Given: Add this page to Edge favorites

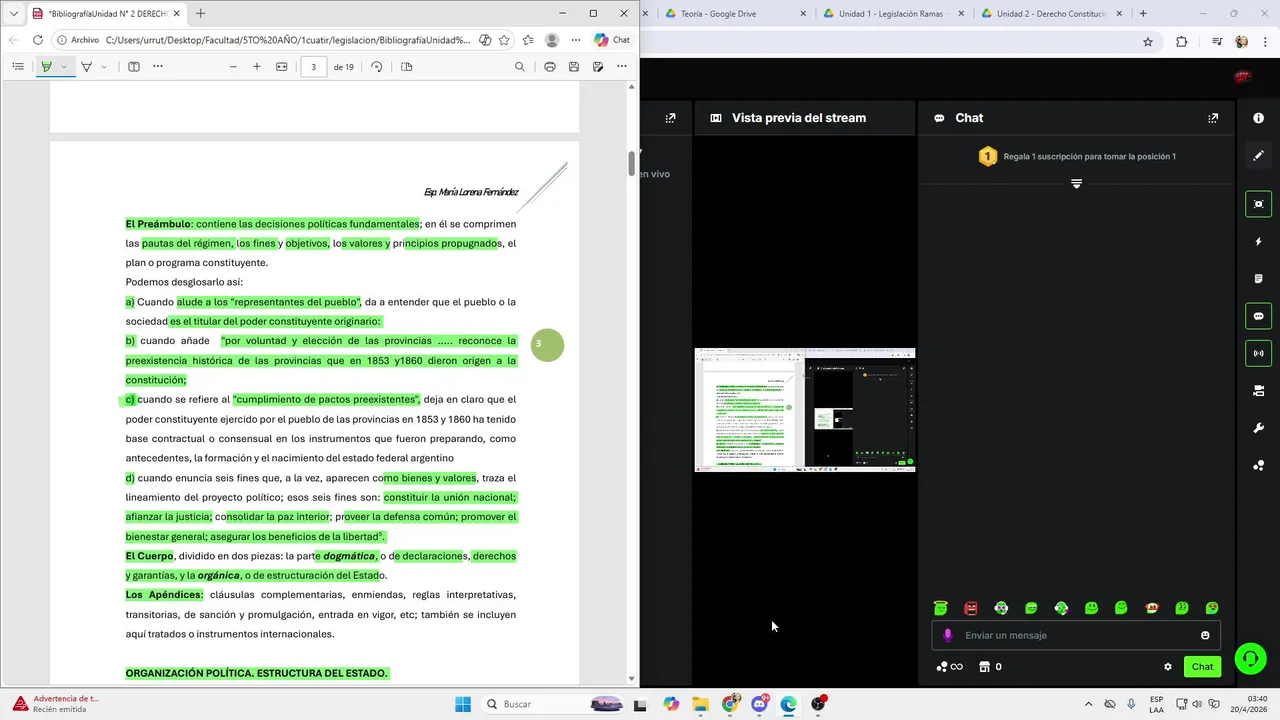Looking at the screenshot, I should (x=504, y=40).
